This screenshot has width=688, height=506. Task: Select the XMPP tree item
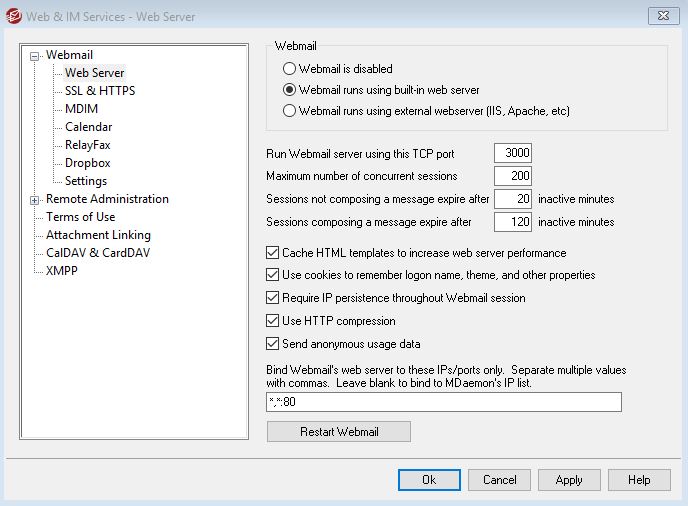click(61, 271)
